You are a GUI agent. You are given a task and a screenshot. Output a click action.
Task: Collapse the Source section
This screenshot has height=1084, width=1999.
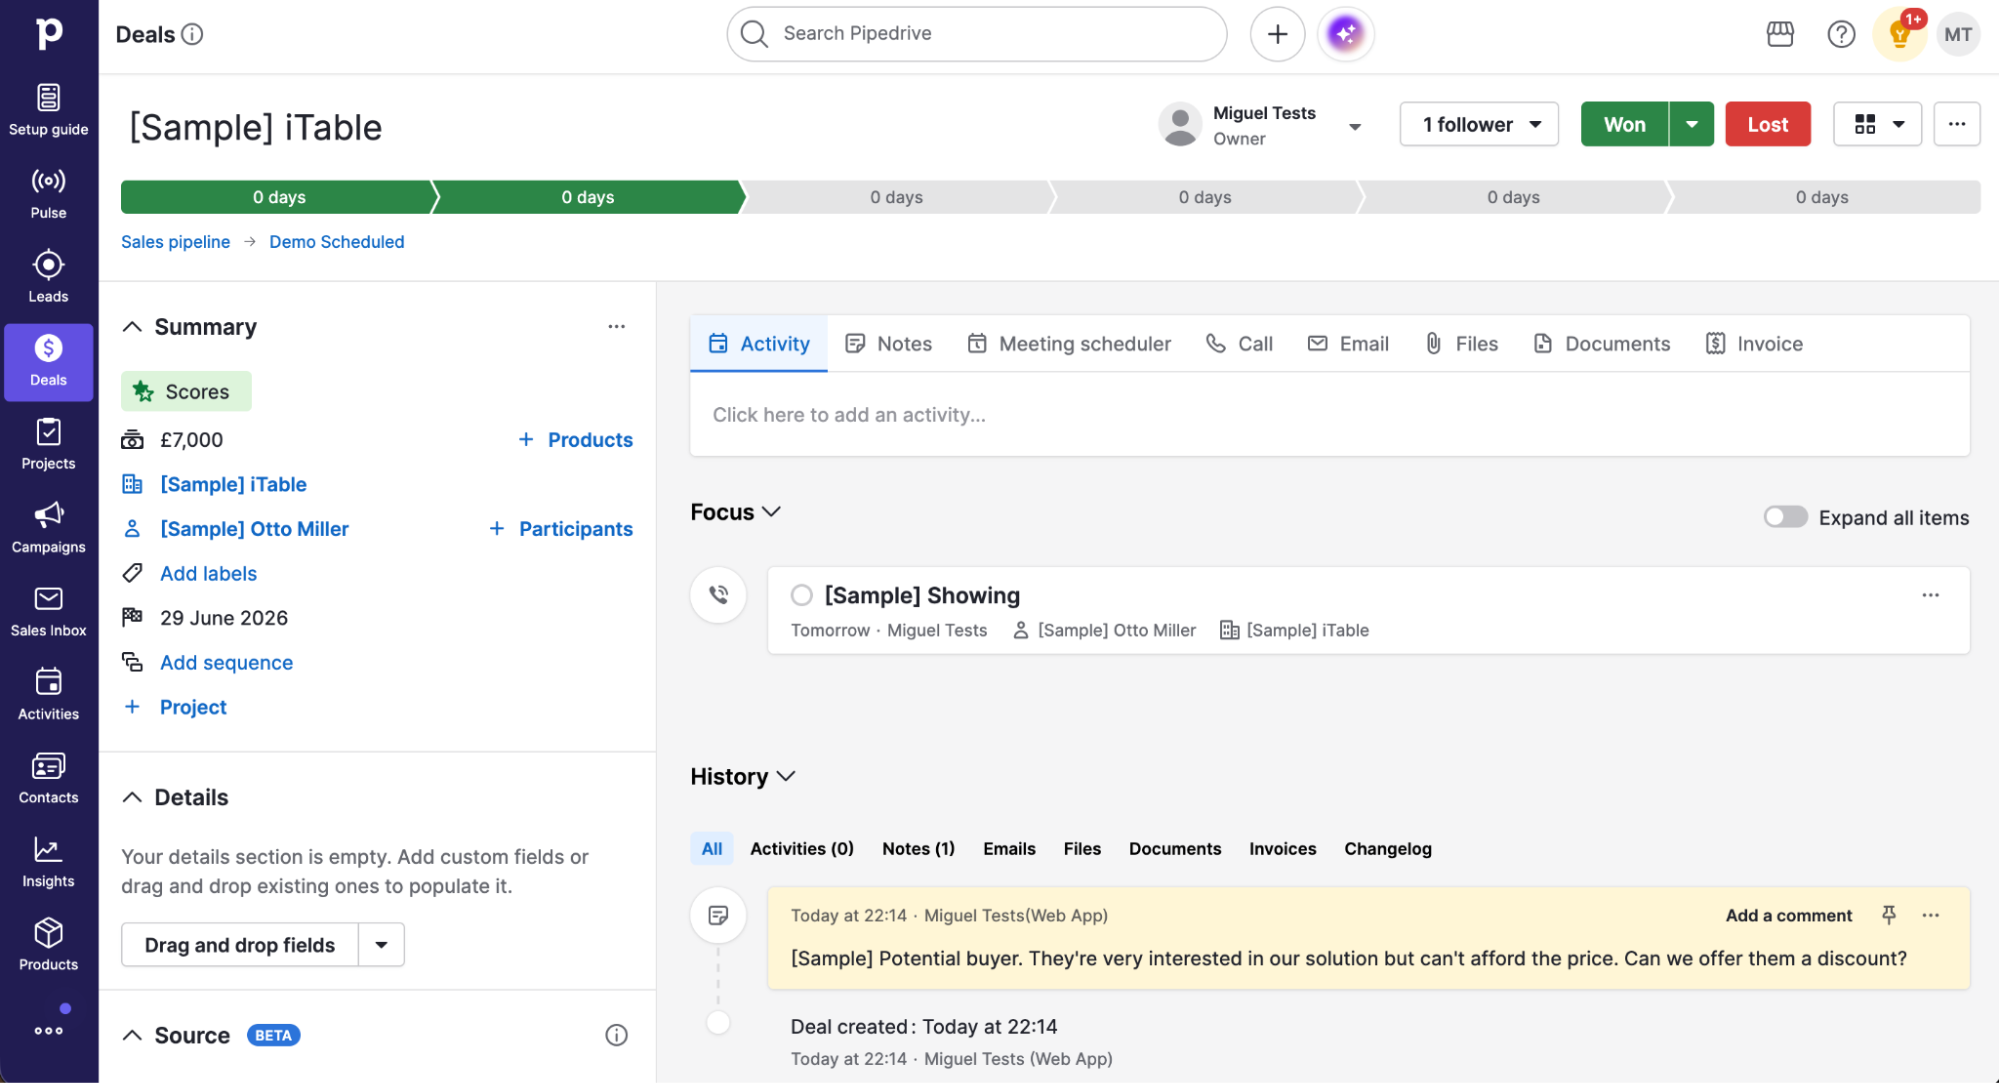(132, 1035)
